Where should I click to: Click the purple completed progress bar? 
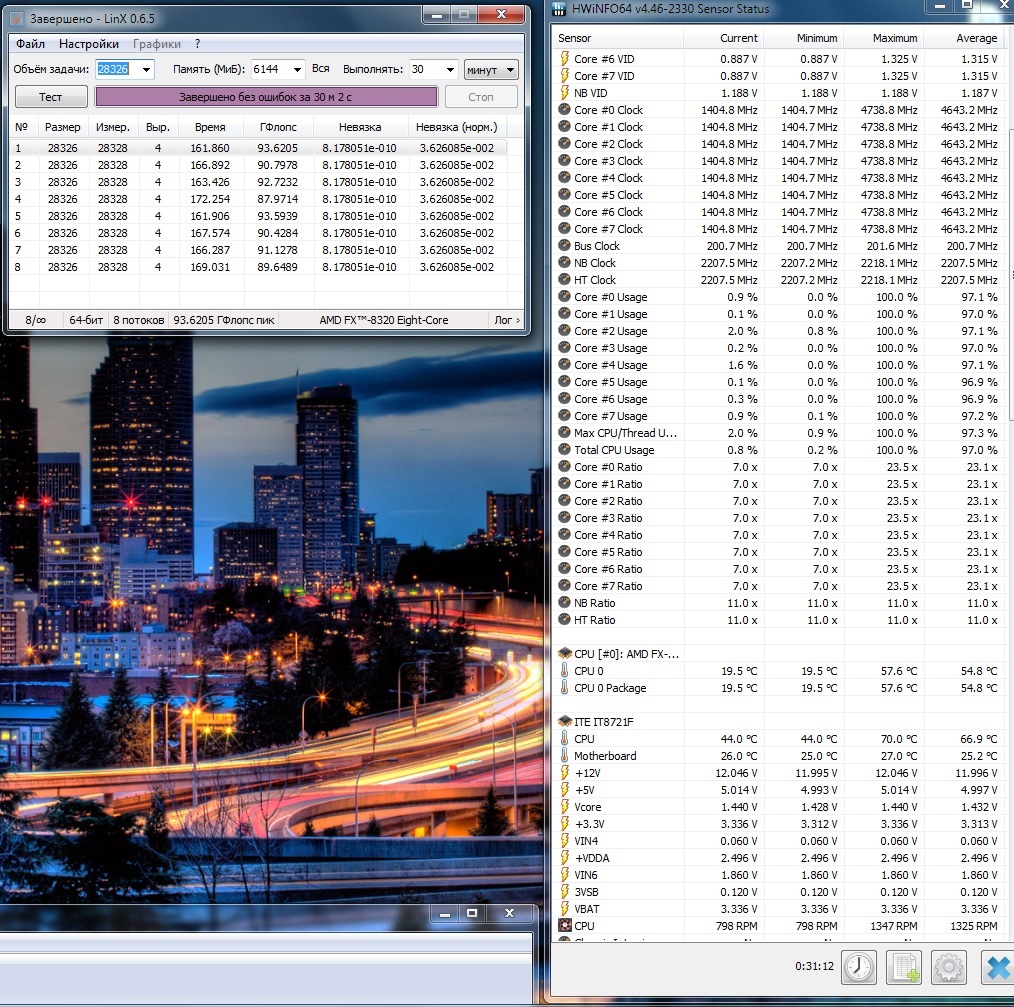(266, 97)
